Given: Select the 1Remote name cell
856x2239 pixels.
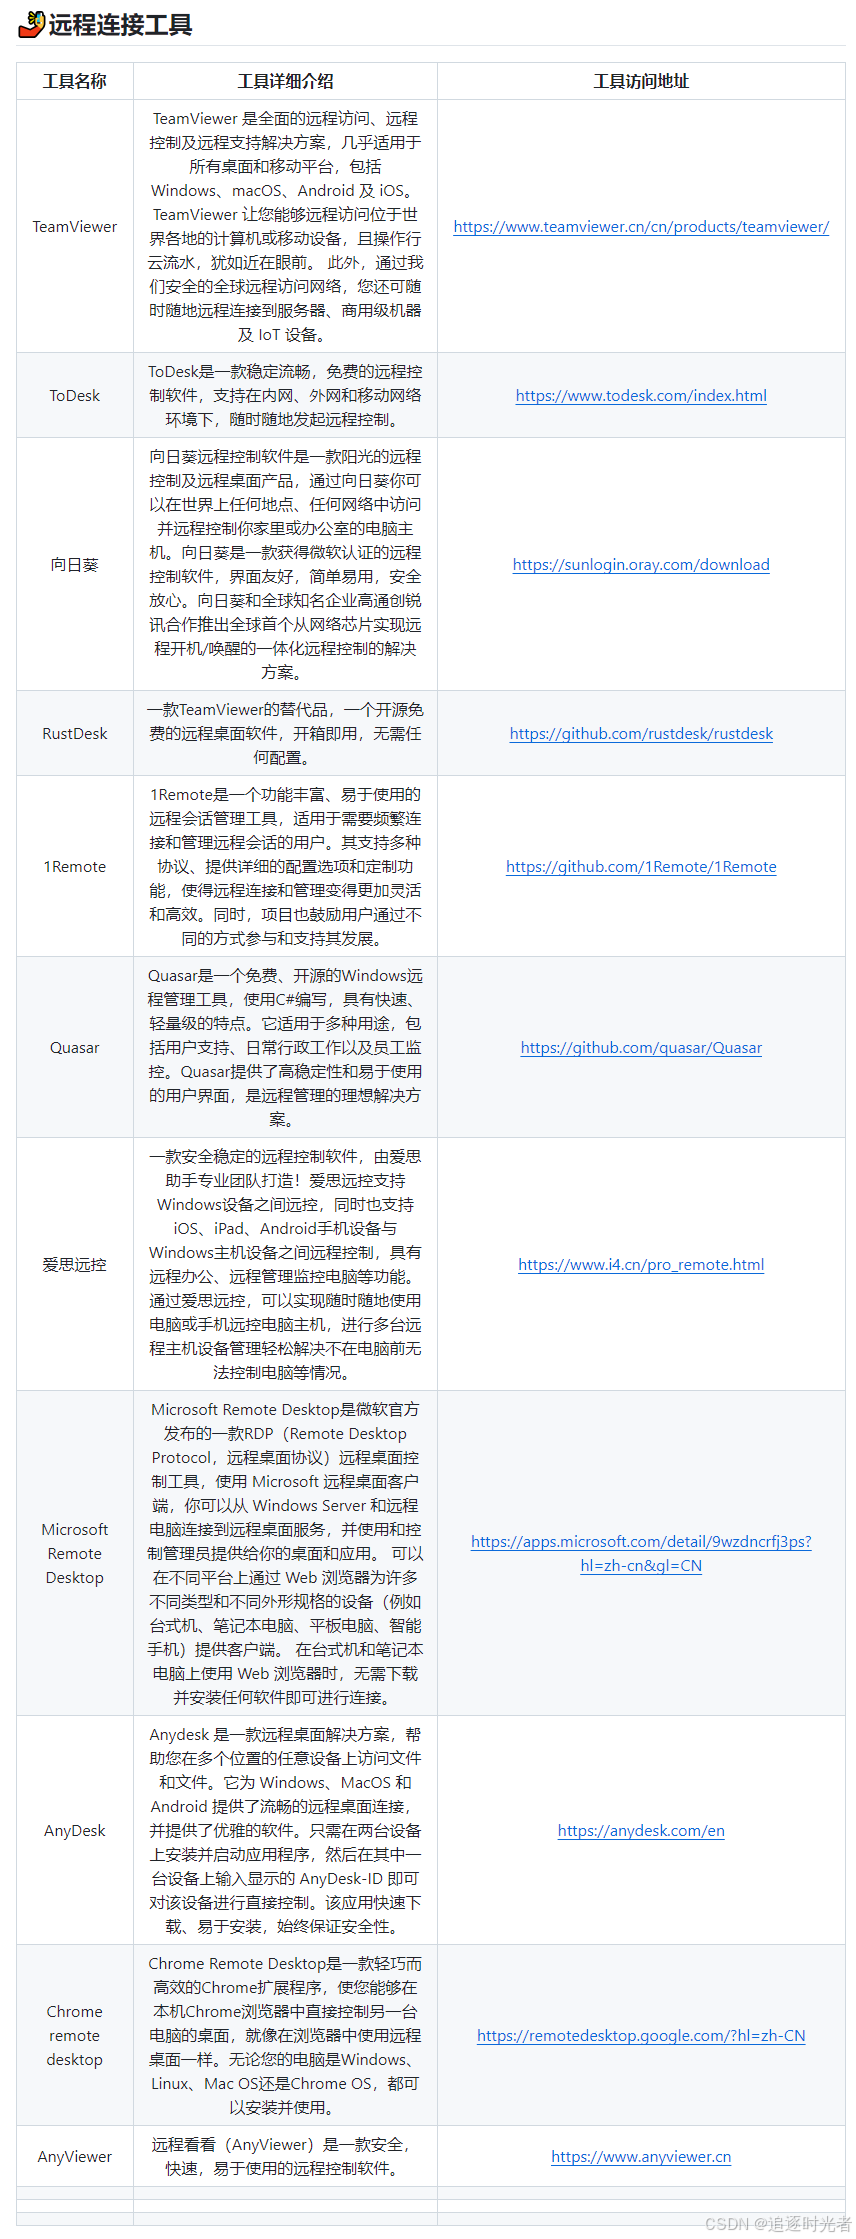Looking at the screenshot, I should (75, 867).
